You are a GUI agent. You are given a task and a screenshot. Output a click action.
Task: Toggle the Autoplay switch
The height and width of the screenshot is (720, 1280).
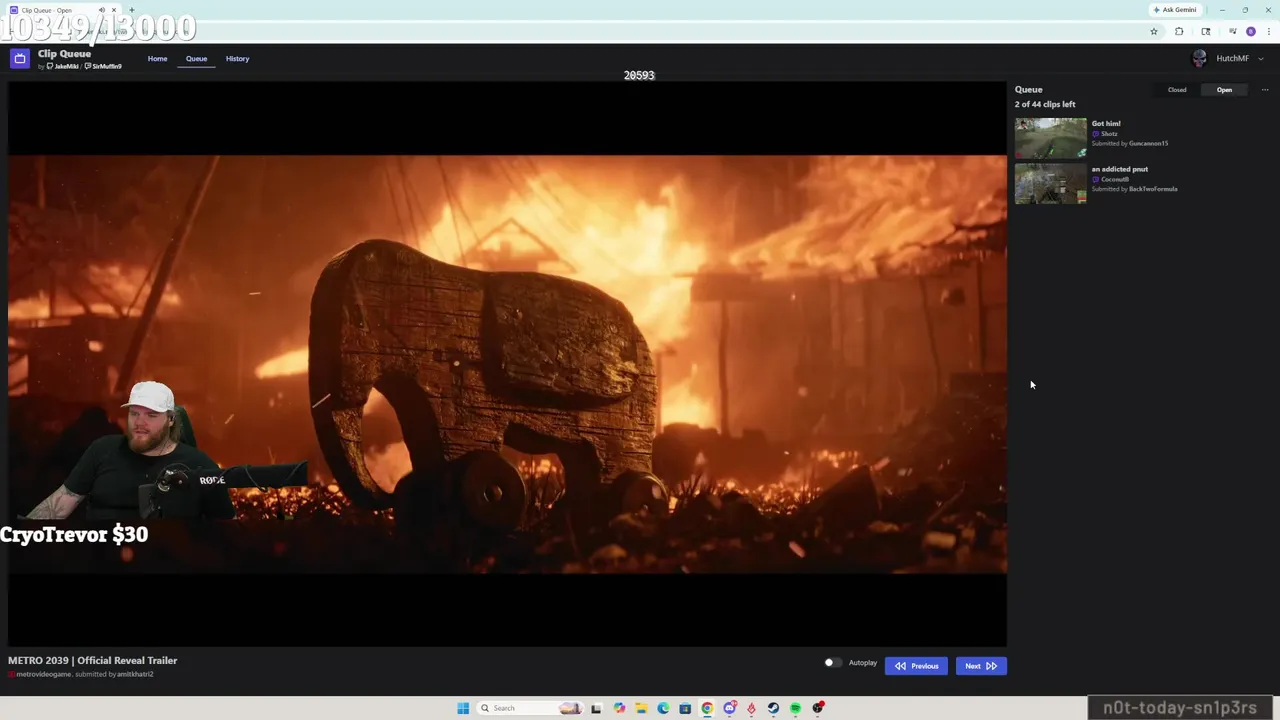pyautogui.click(x=832, y=663)
